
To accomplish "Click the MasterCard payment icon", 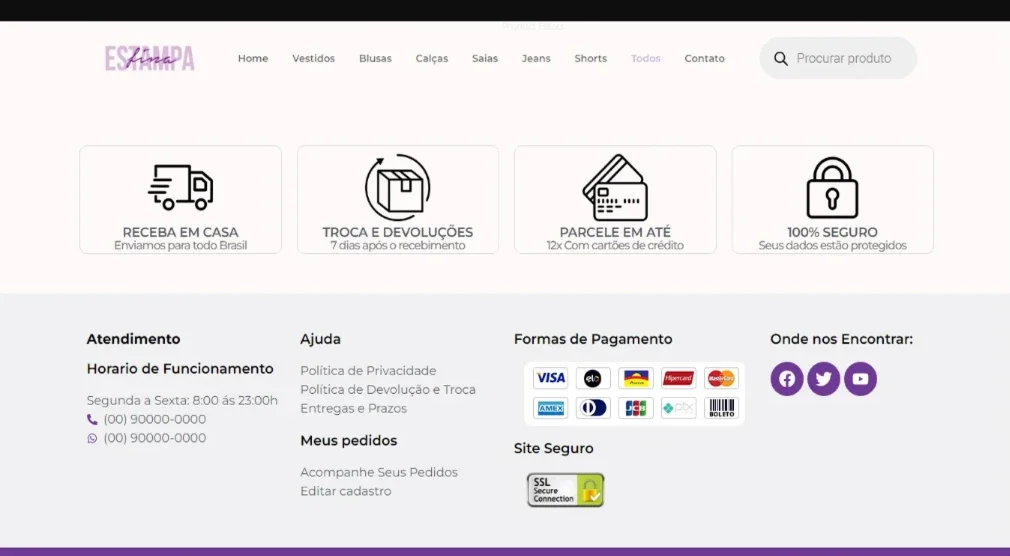I will (x=721, y=378).
